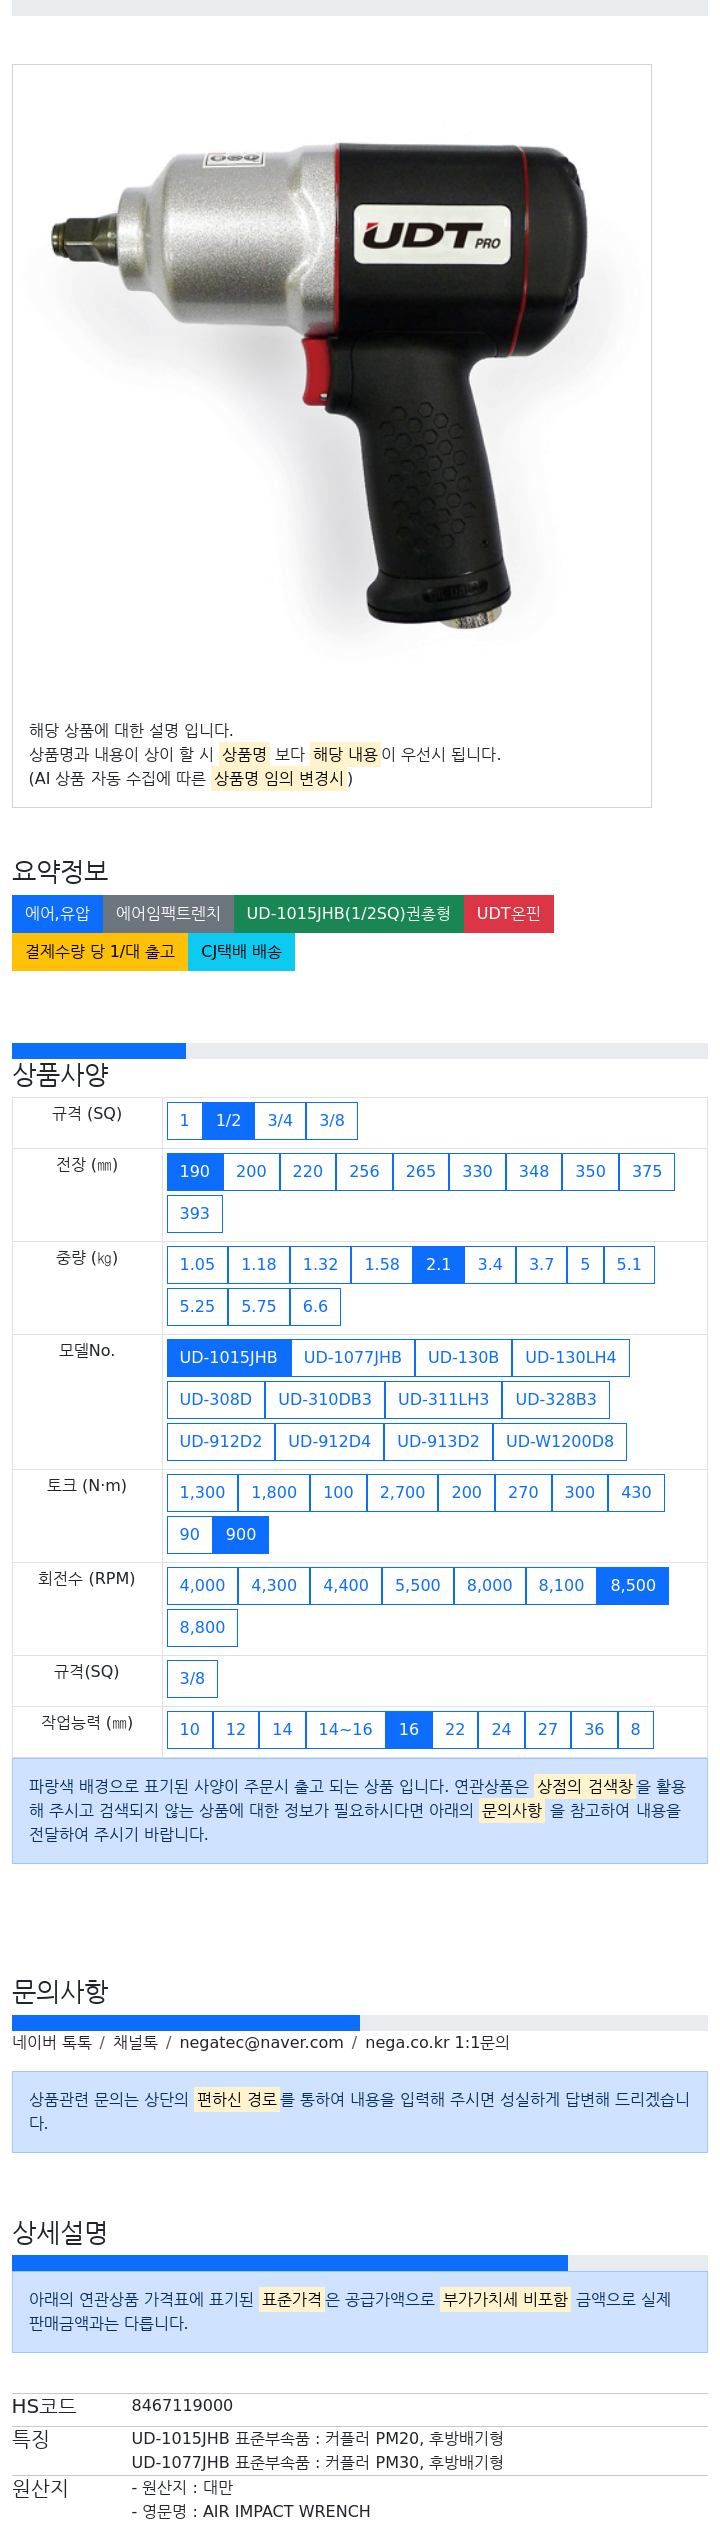Image resolution: width=720 pixels, height=2524 pixels.
Task: Open model UD-W1200D8 option
Action: coord(560,1441)
